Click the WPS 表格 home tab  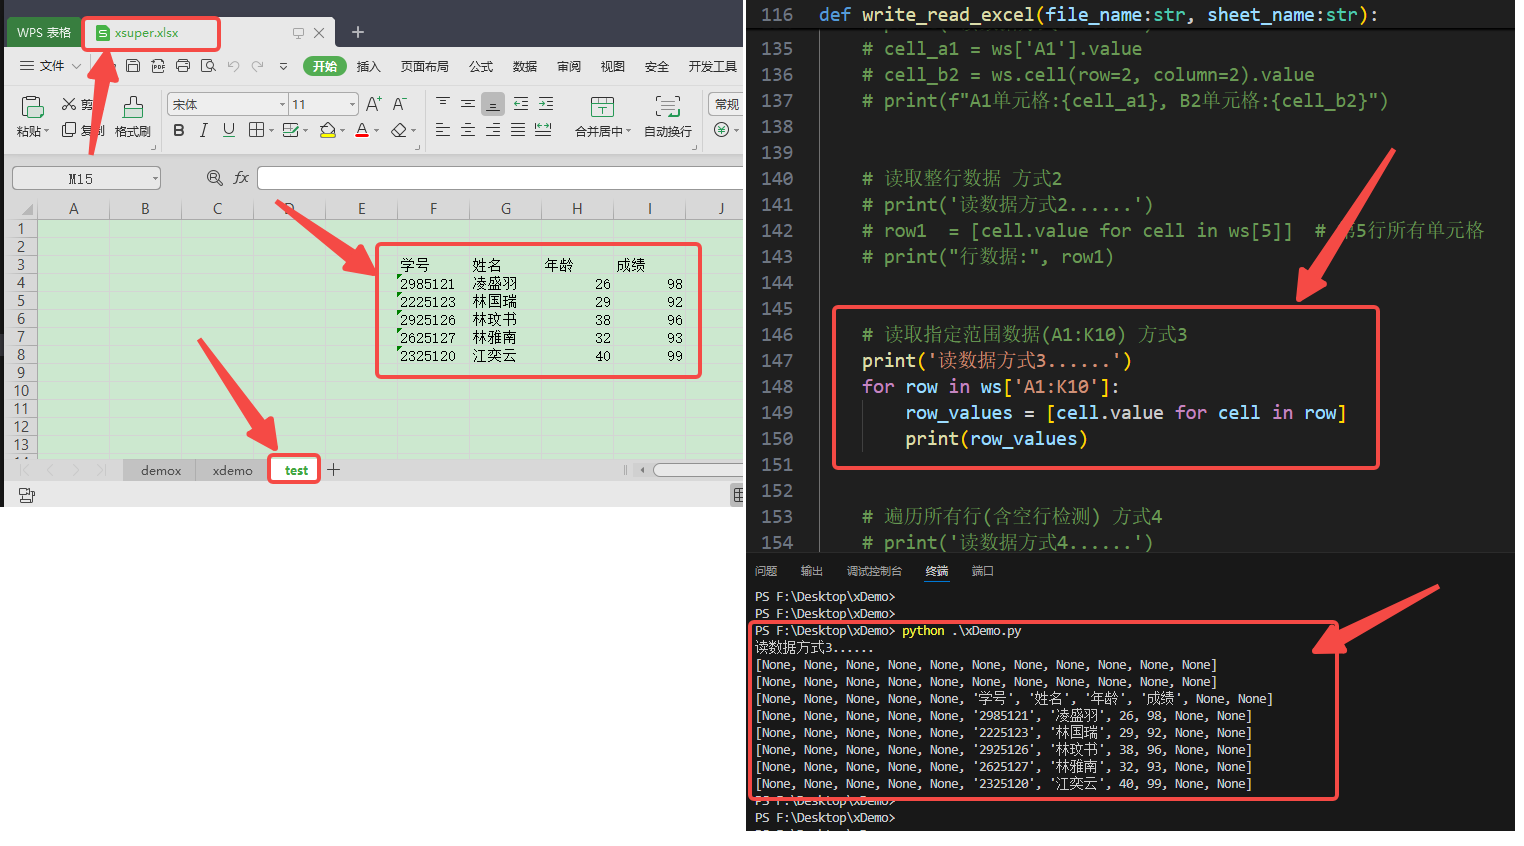coord(44,33)
